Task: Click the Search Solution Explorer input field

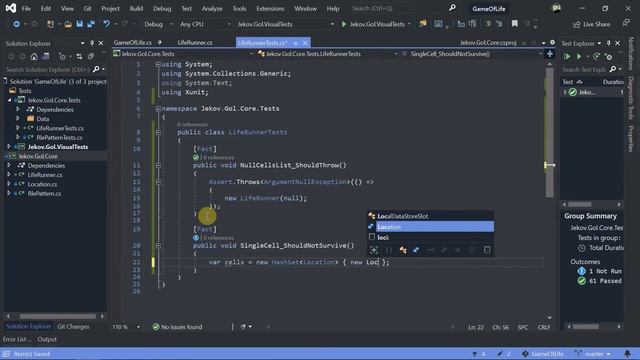Action: (48, 69)
